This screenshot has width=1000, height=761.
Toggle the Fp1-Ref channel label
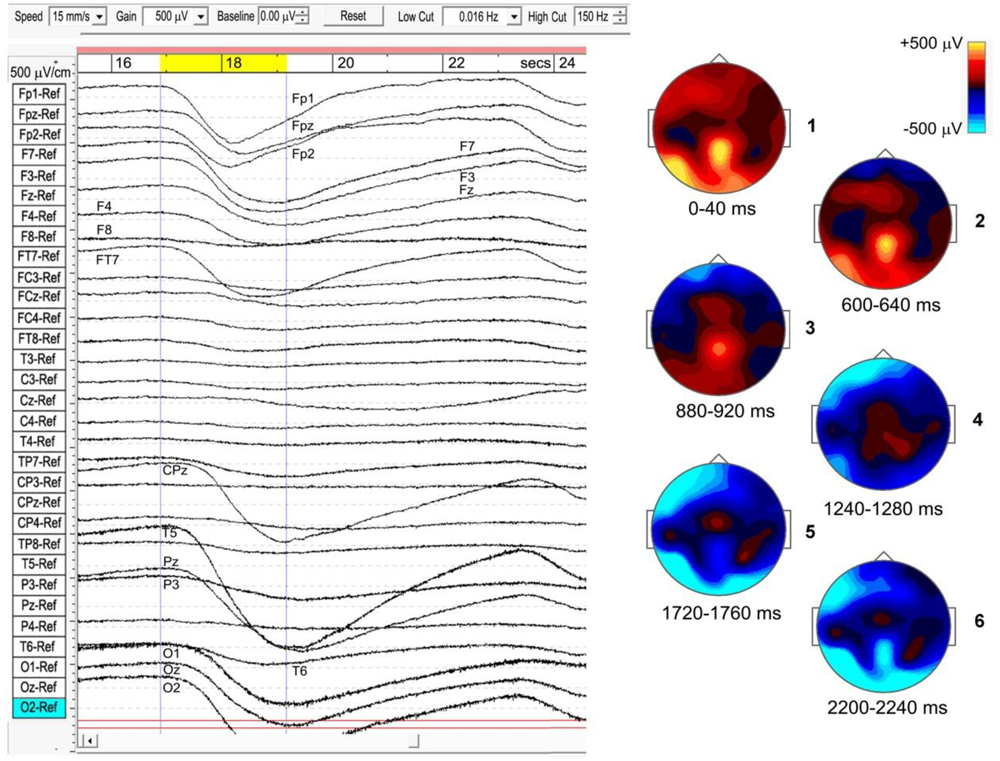tap(38, 92)
